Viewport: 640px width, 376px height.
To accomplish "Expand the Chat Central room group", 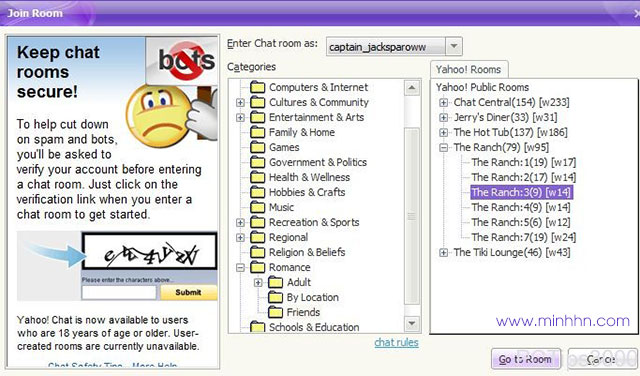I will click(443, 102).
